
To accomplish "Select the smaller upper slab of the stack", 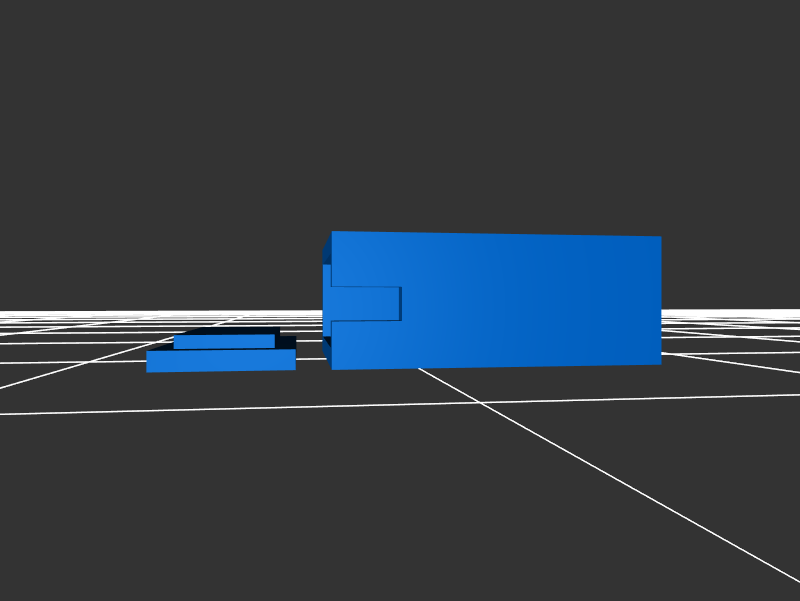I will click(x=224, y=342).
